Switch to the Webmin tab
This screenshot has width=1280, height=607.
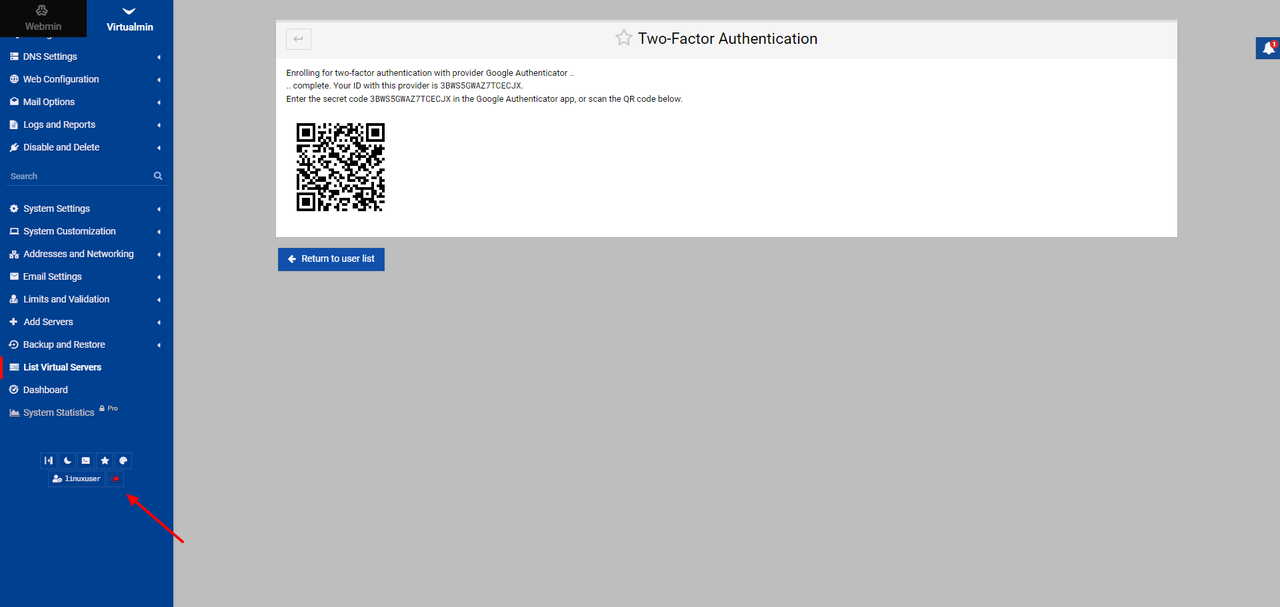(x=43, y=18)
